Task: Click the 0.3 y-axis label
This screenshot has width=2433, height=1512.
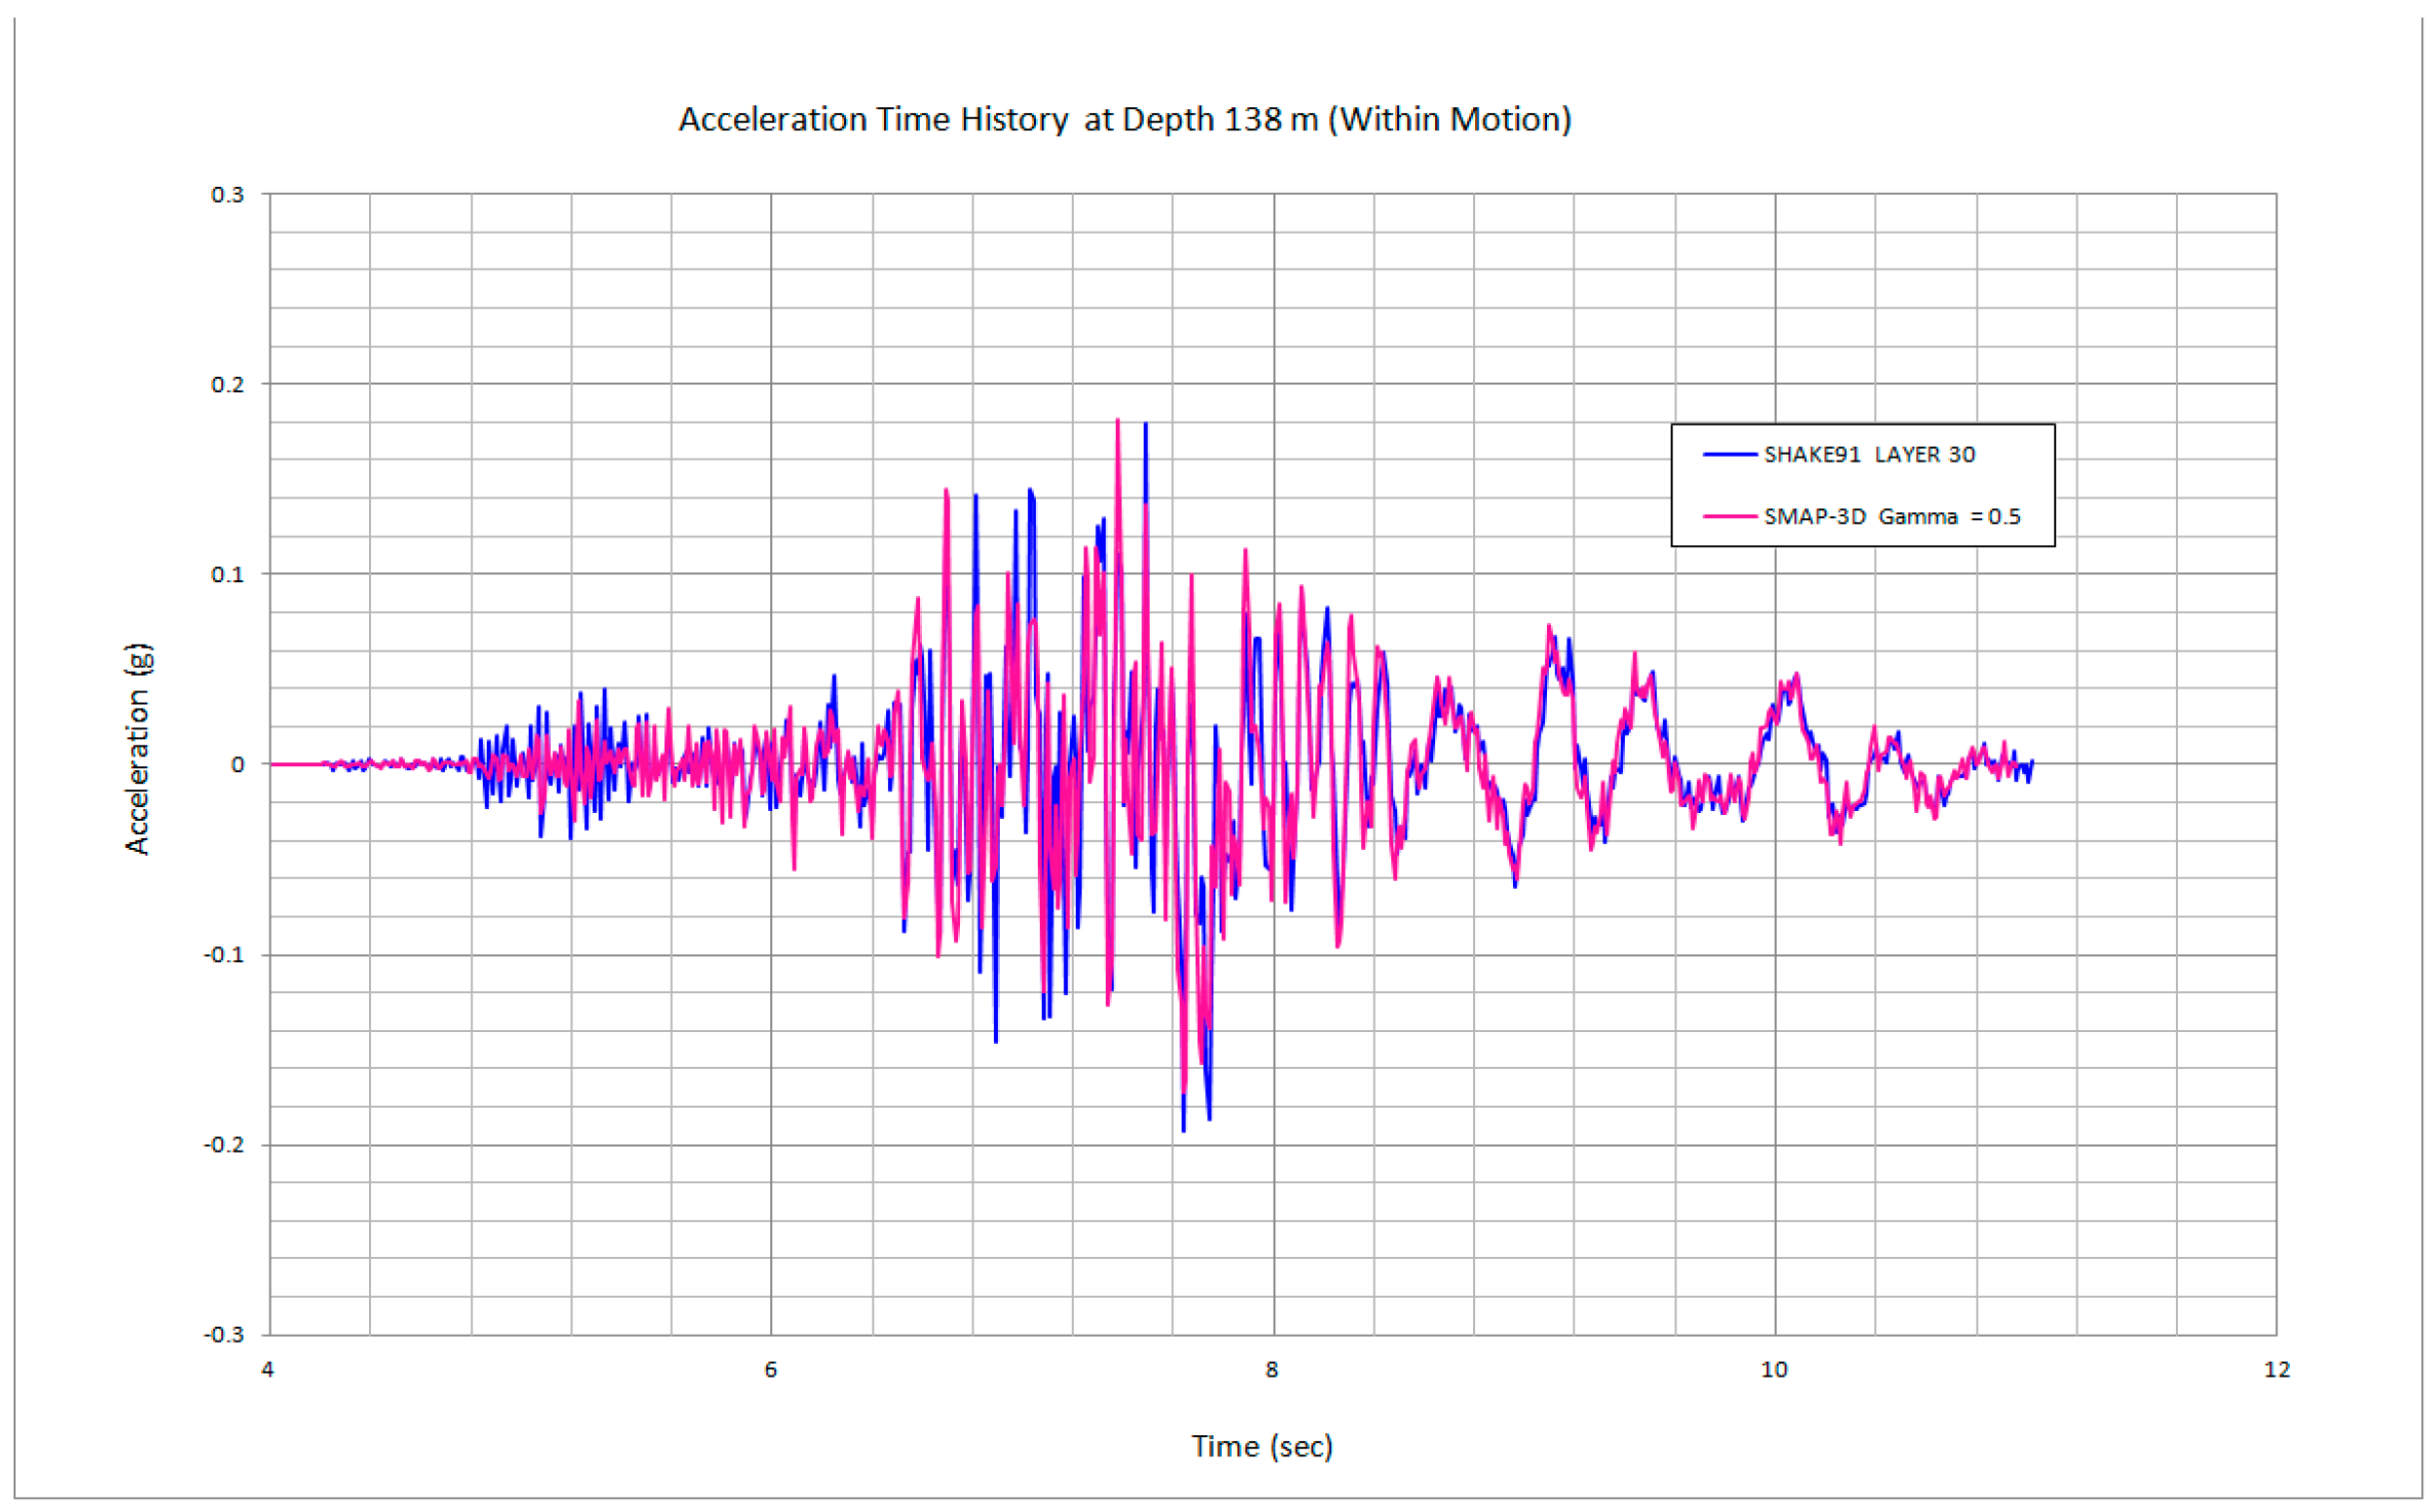Action: (227, 195)
